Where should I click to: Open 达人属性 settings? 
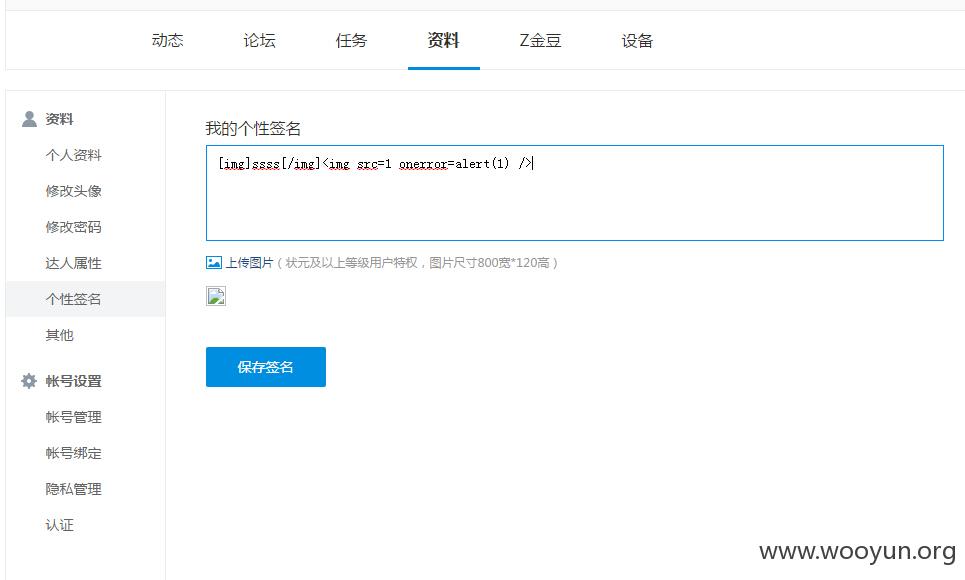point(73,264)
